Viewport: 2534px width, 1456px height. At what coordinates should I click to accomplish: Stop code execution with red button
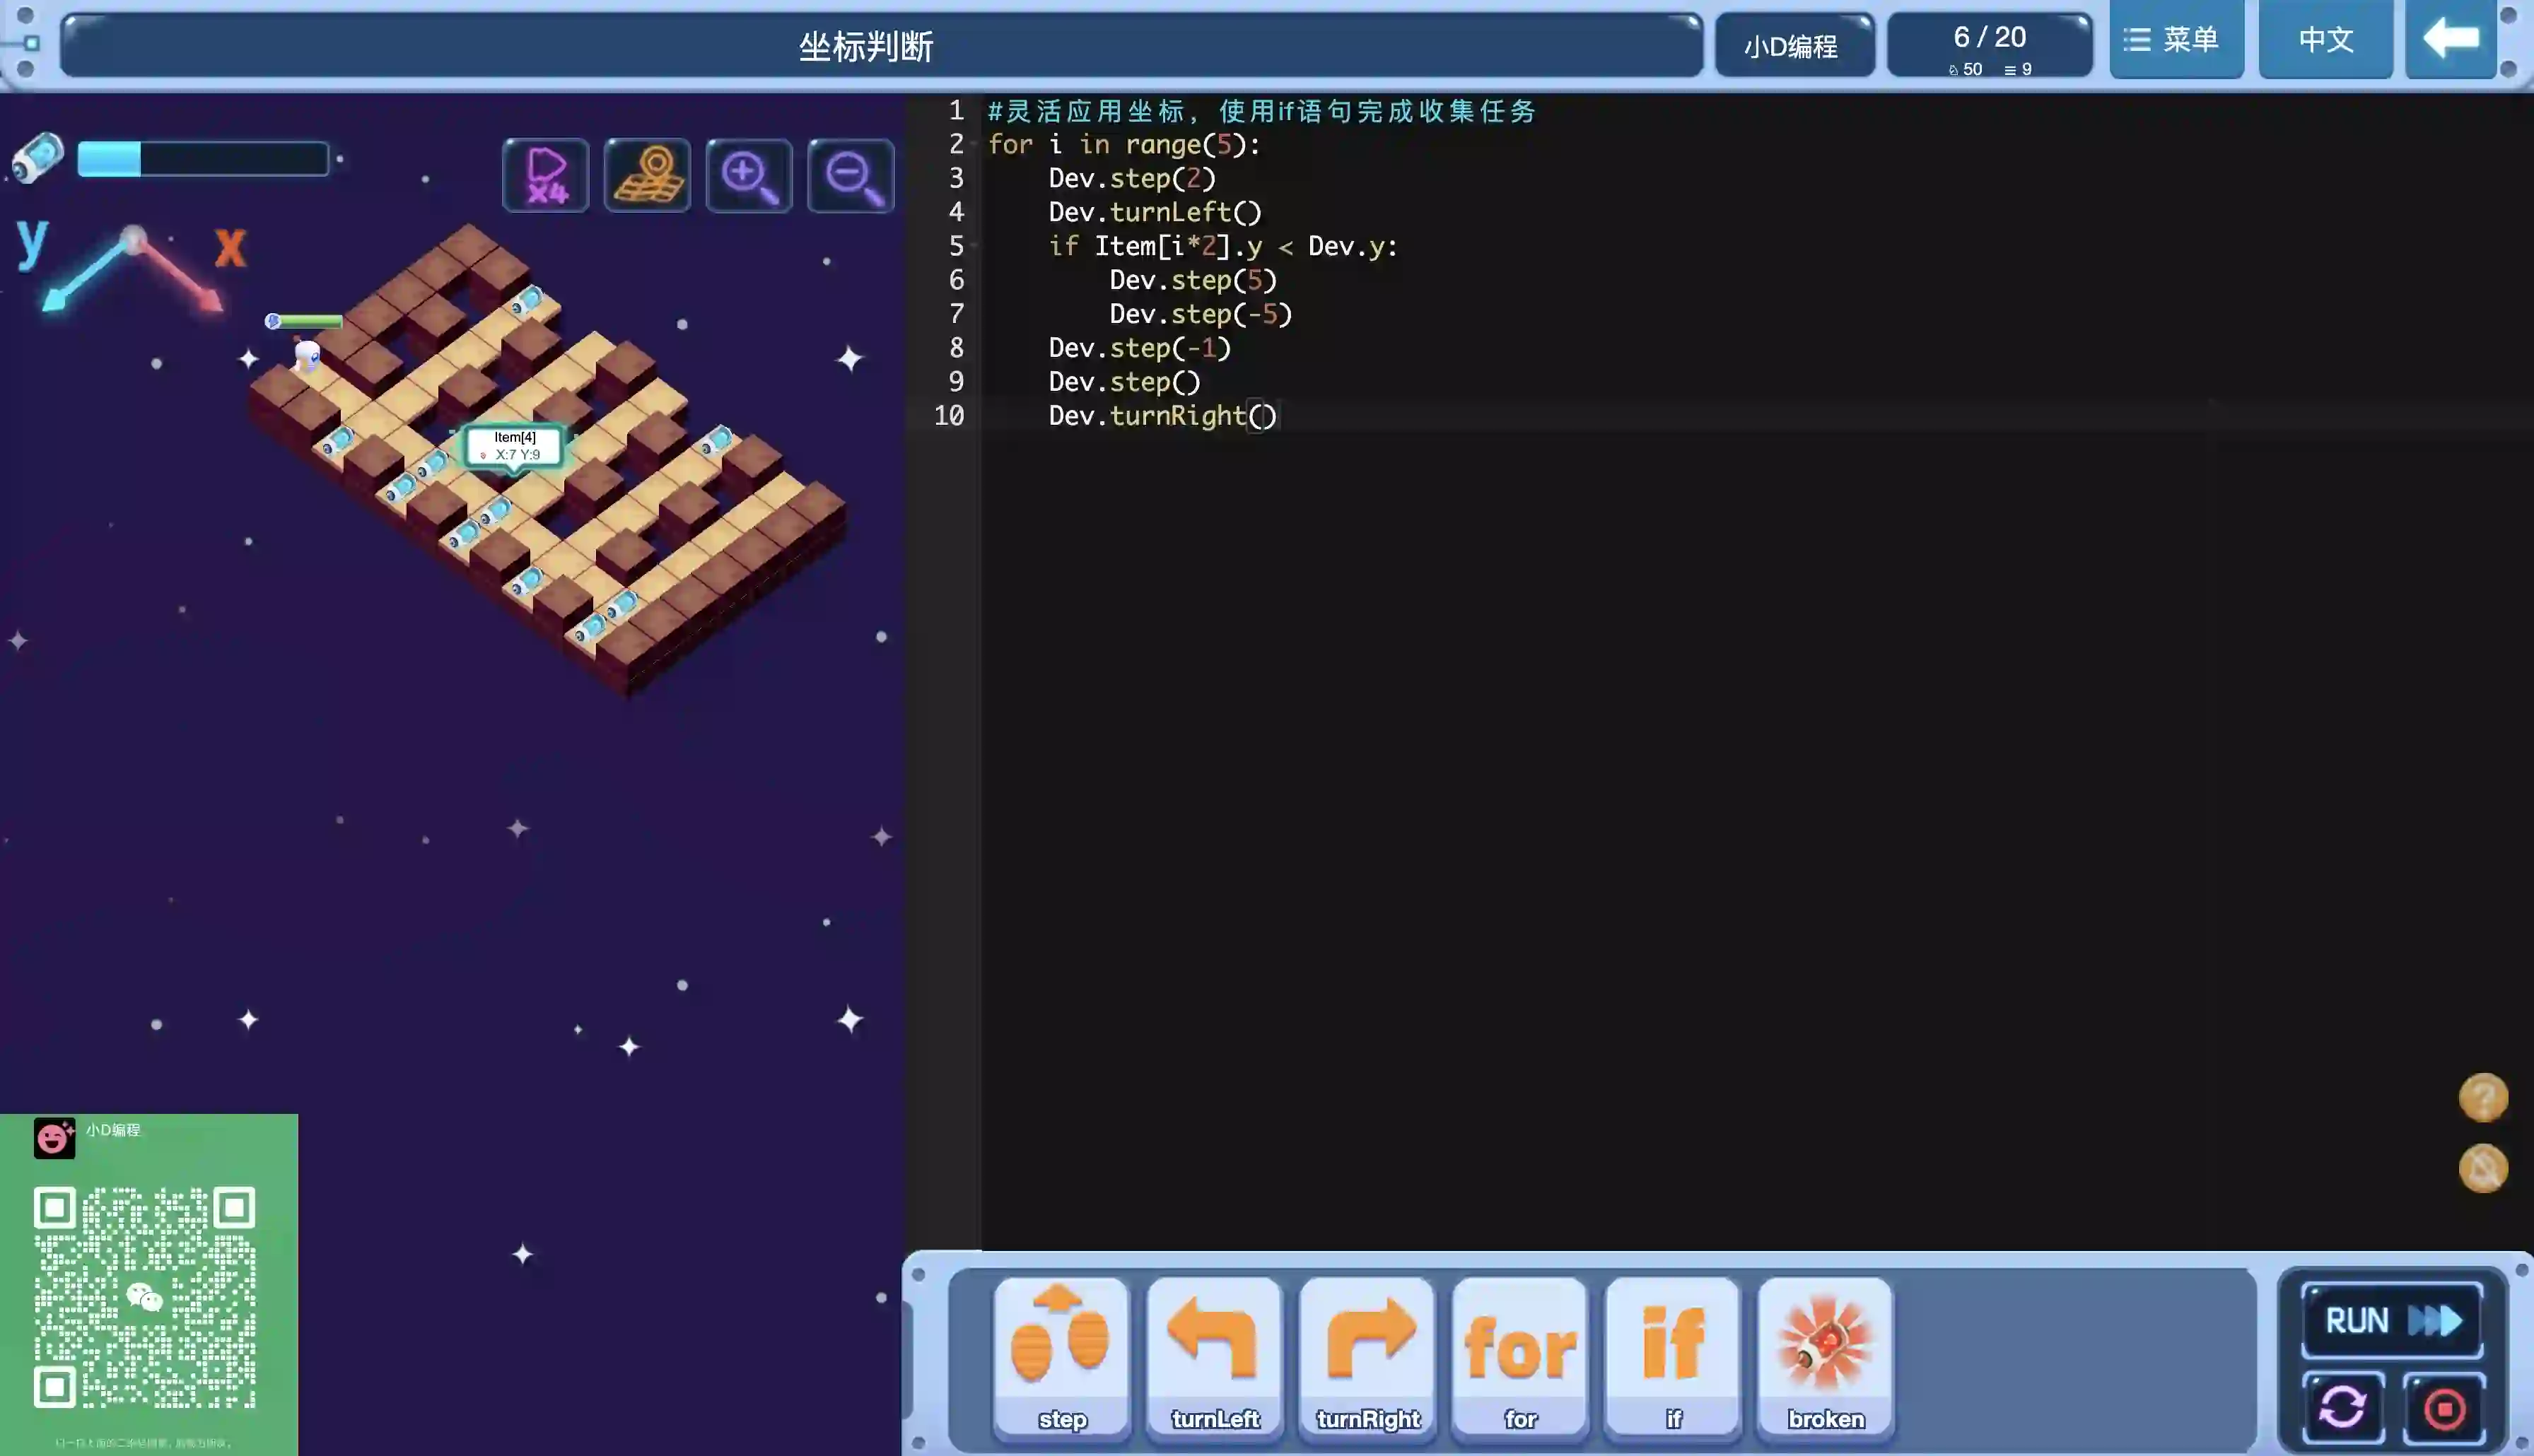pos(2444,1408)
